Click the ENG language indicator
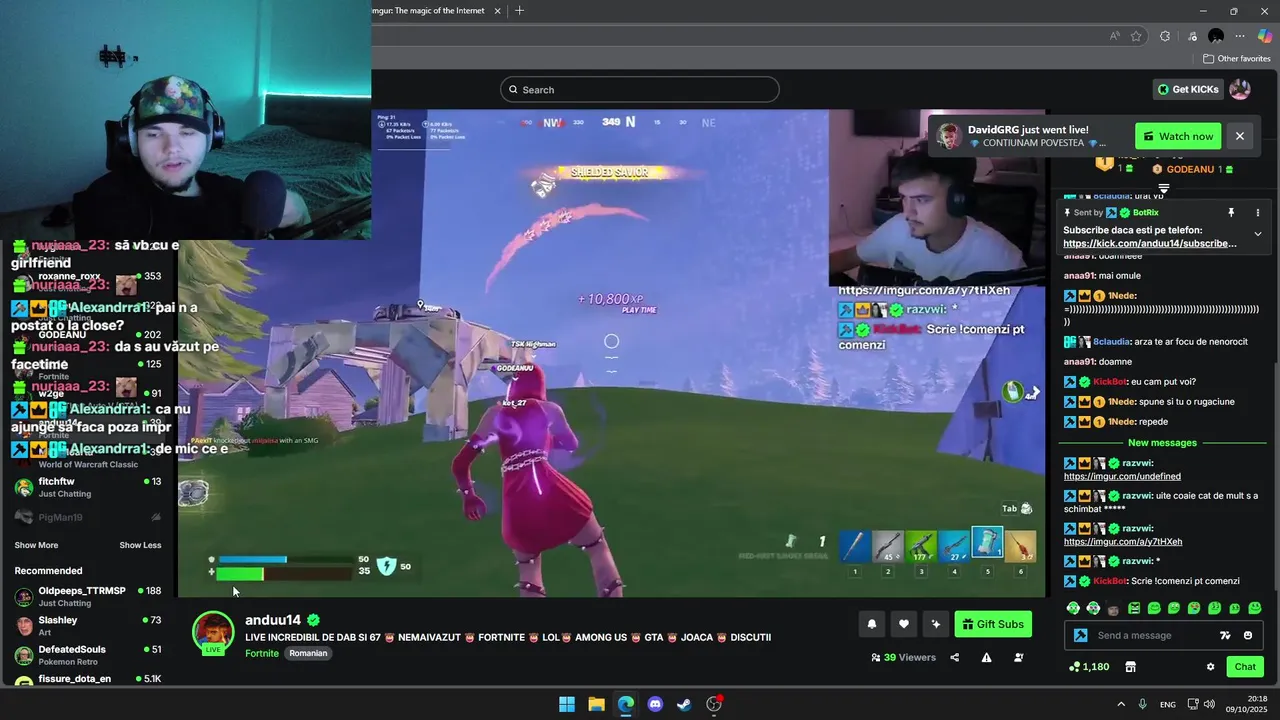 coord(1168,704)
